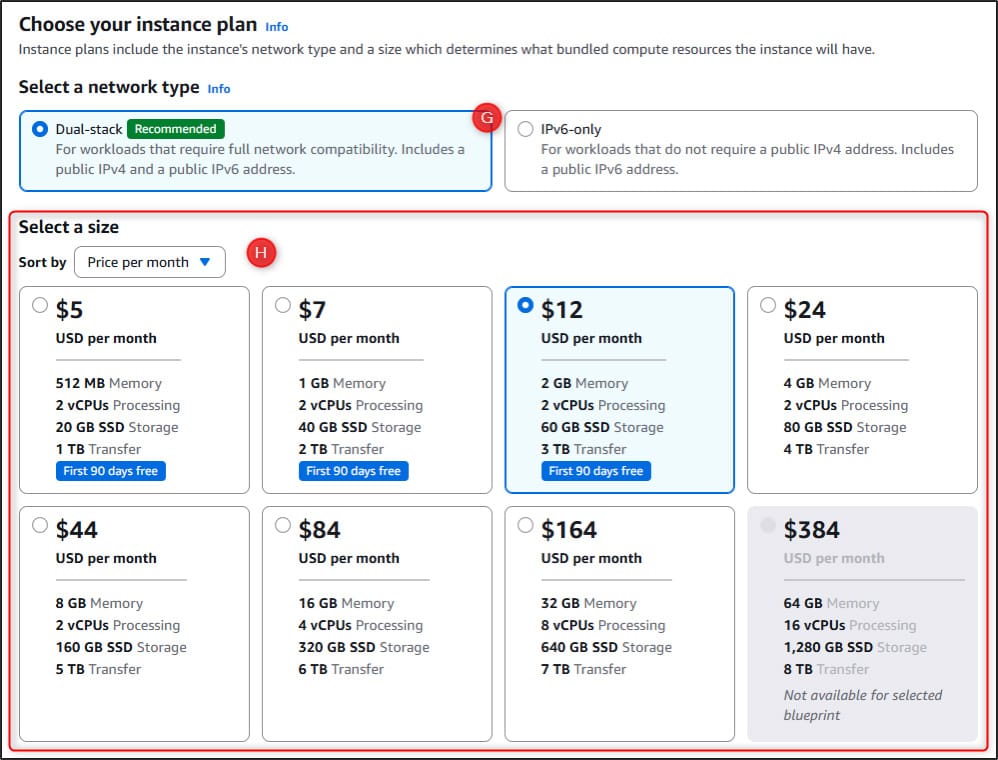The image size is (998, 760).
Task: Select the $12 per month radio button
Action: pyautogui.click(x=526, y=307)
